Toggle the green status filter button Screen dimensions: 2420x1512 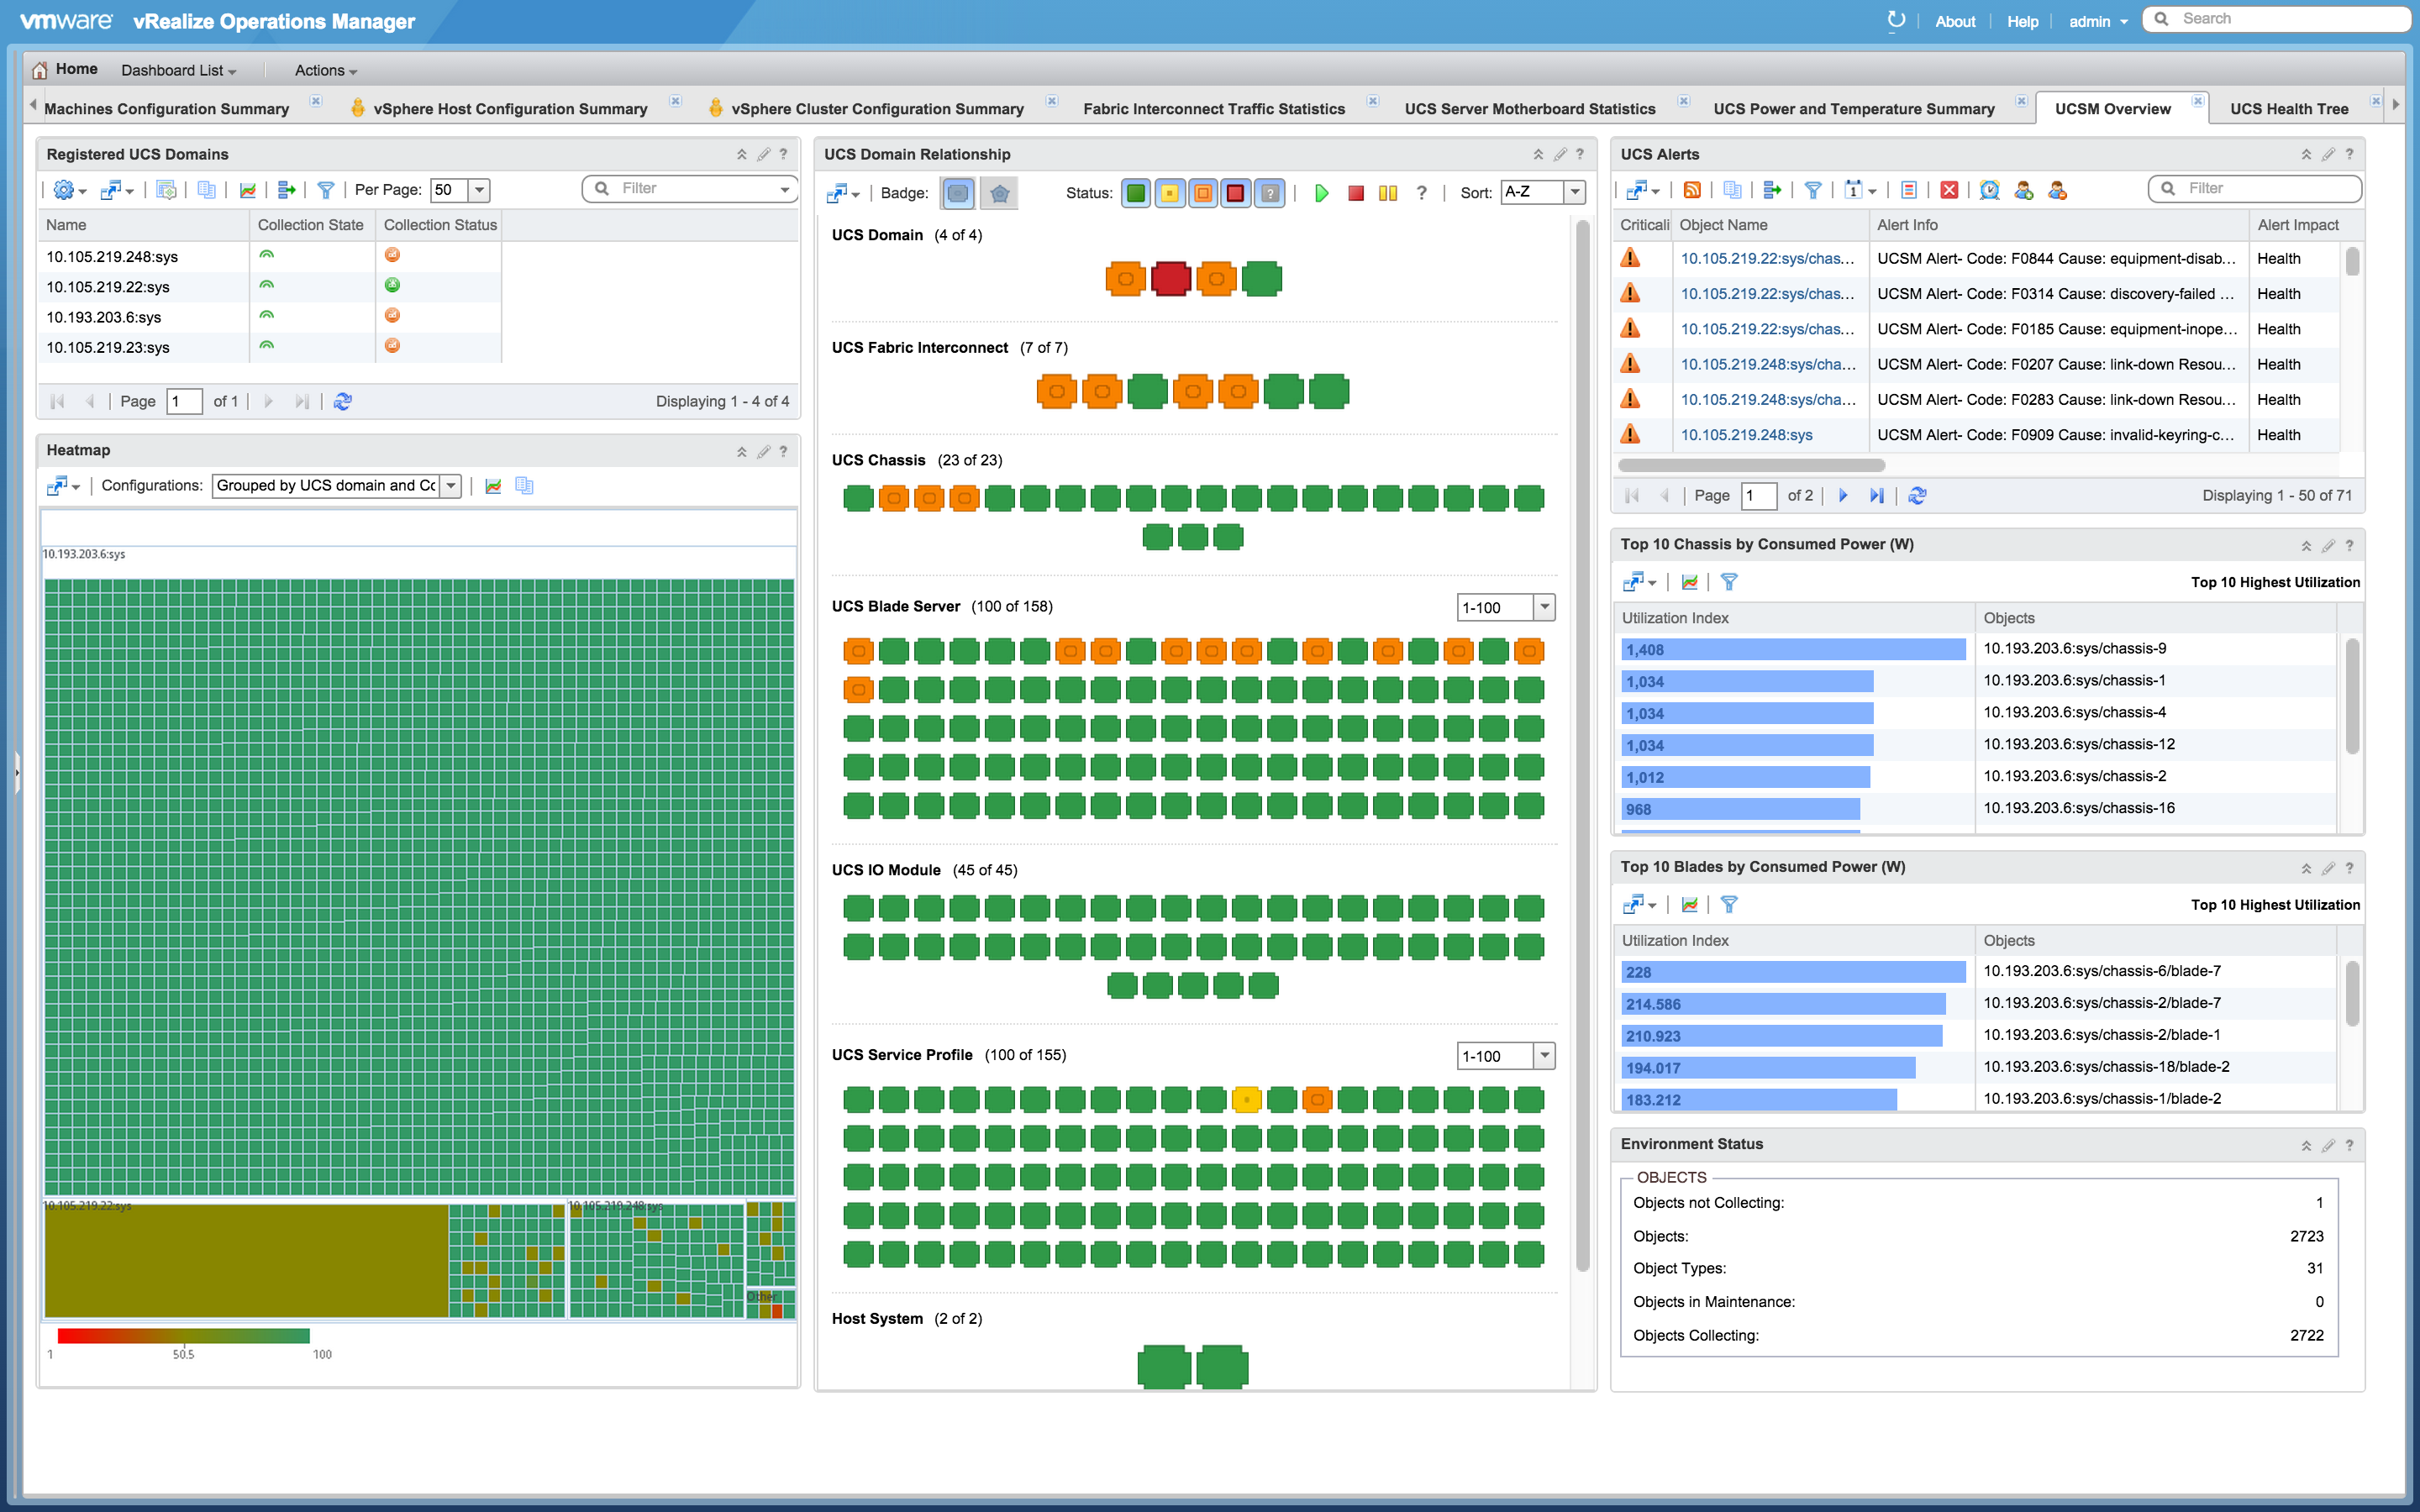pyautogui.click(x=1136, y=193)
